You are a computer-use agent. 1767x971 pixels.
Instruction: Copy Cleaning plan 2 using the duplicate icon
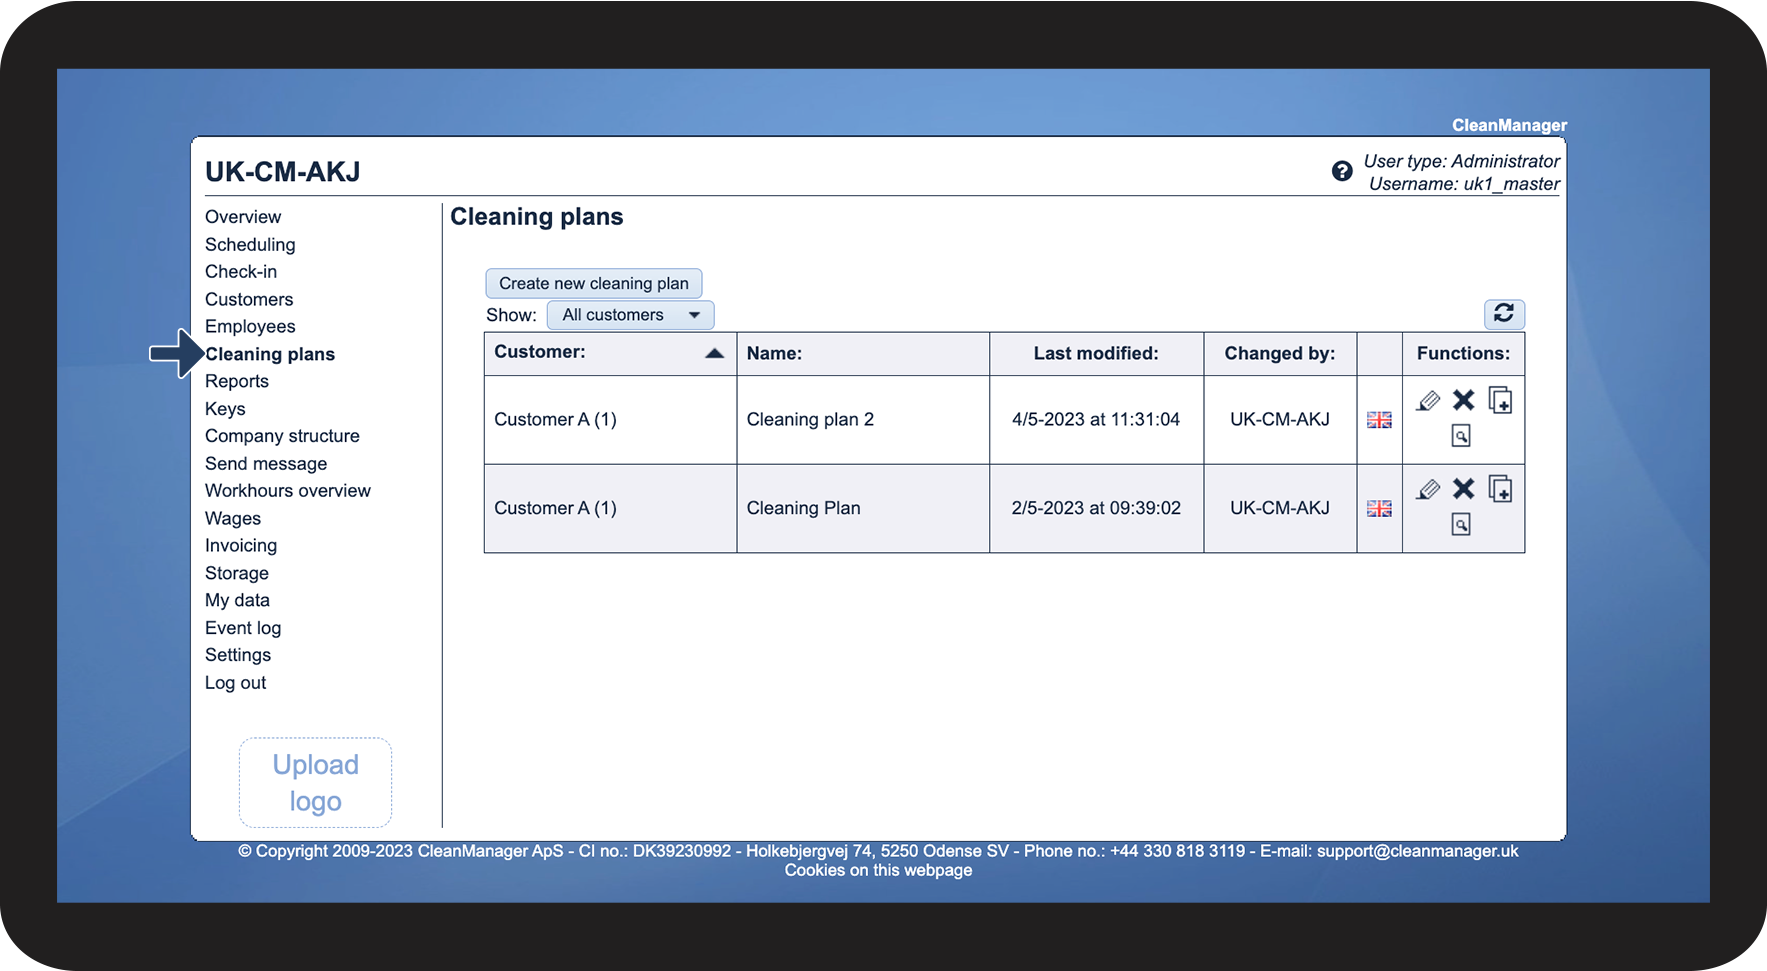1500,400
